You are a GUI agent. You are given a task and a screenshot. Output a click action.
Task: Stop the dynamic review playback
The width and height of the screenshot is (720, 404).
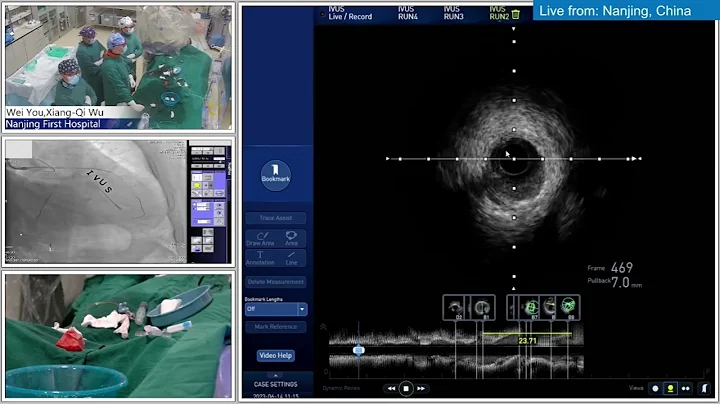tap(406, 388)
